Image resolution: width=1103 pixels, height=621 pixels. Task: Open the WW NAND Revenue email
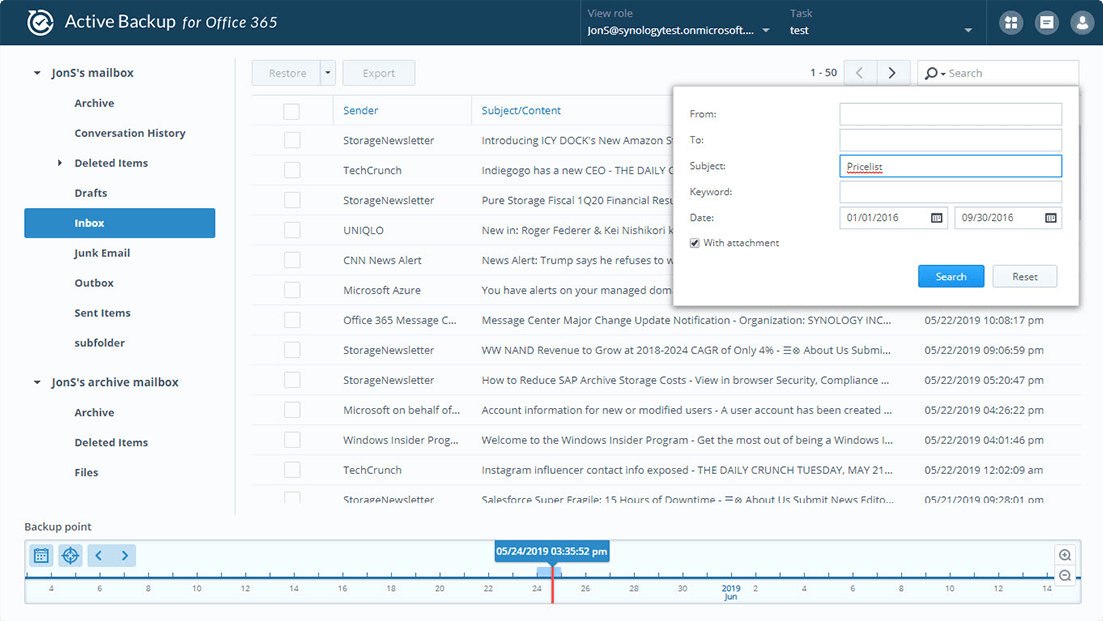tap(666, 350)
